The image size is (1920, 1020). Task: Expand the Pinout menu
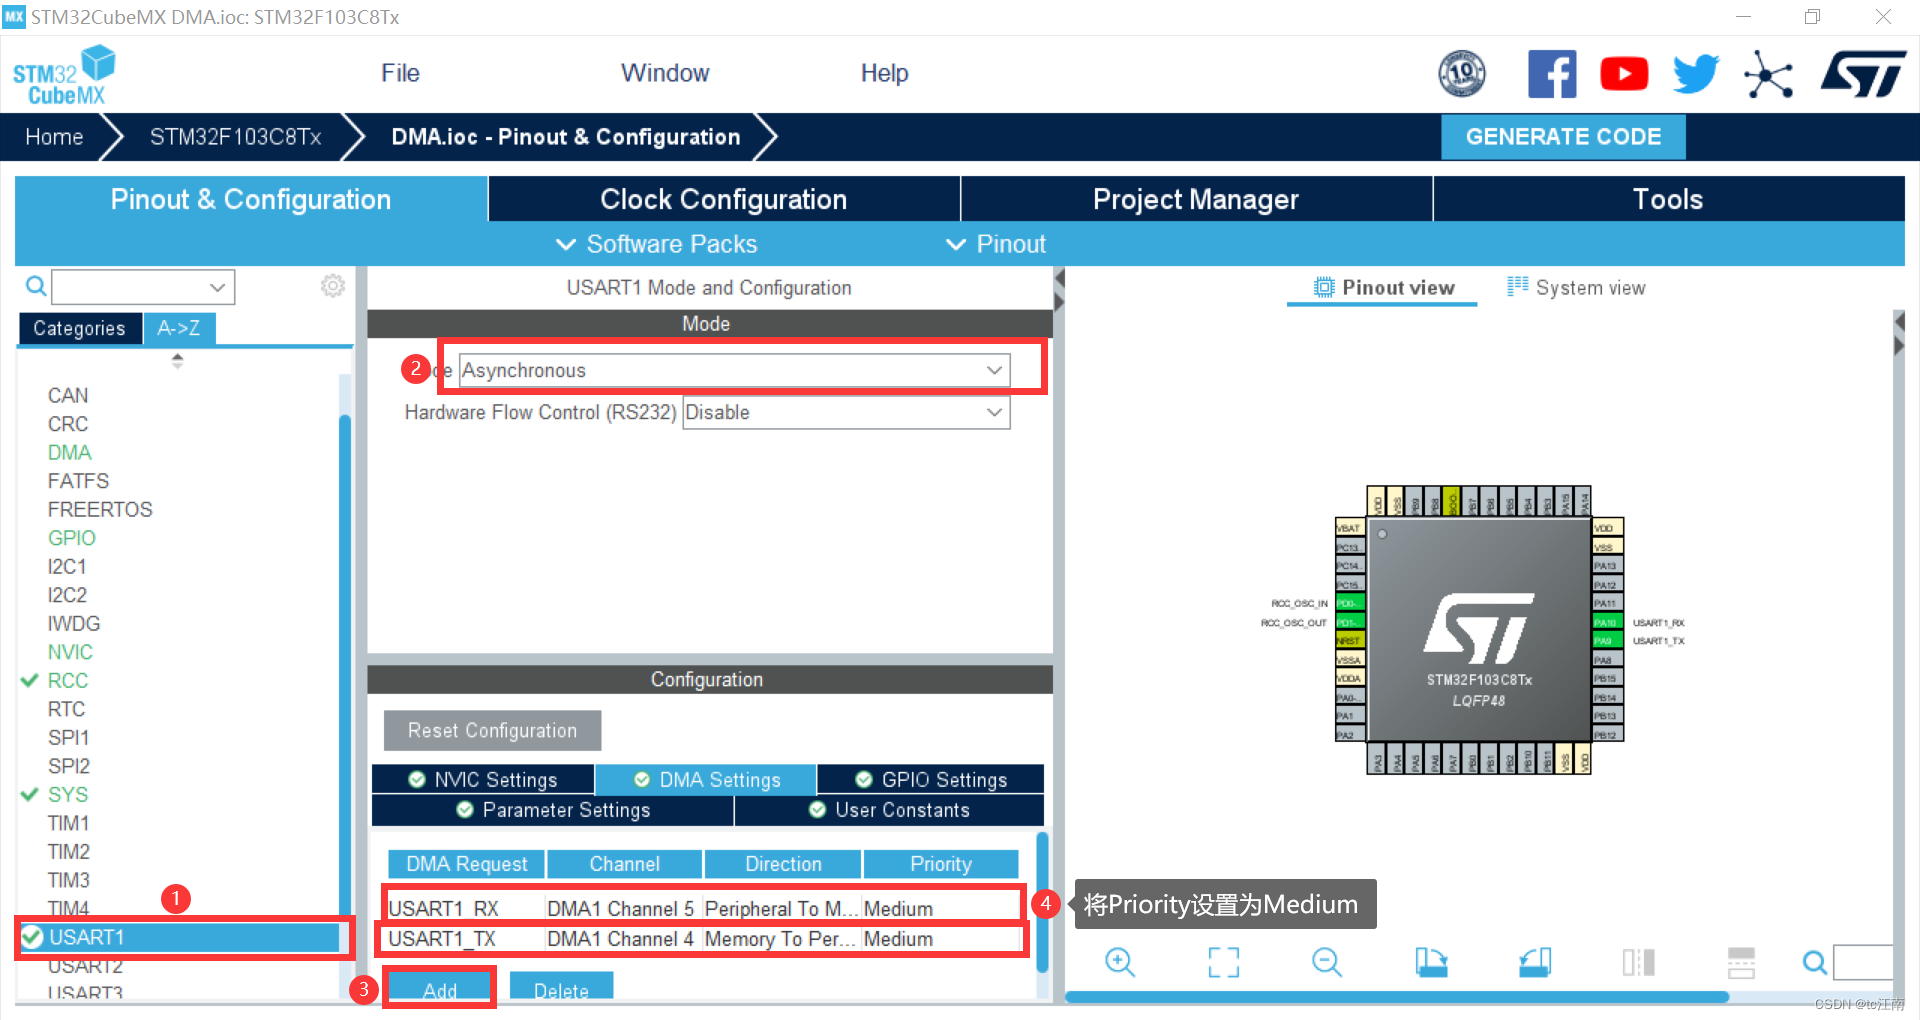996,244
